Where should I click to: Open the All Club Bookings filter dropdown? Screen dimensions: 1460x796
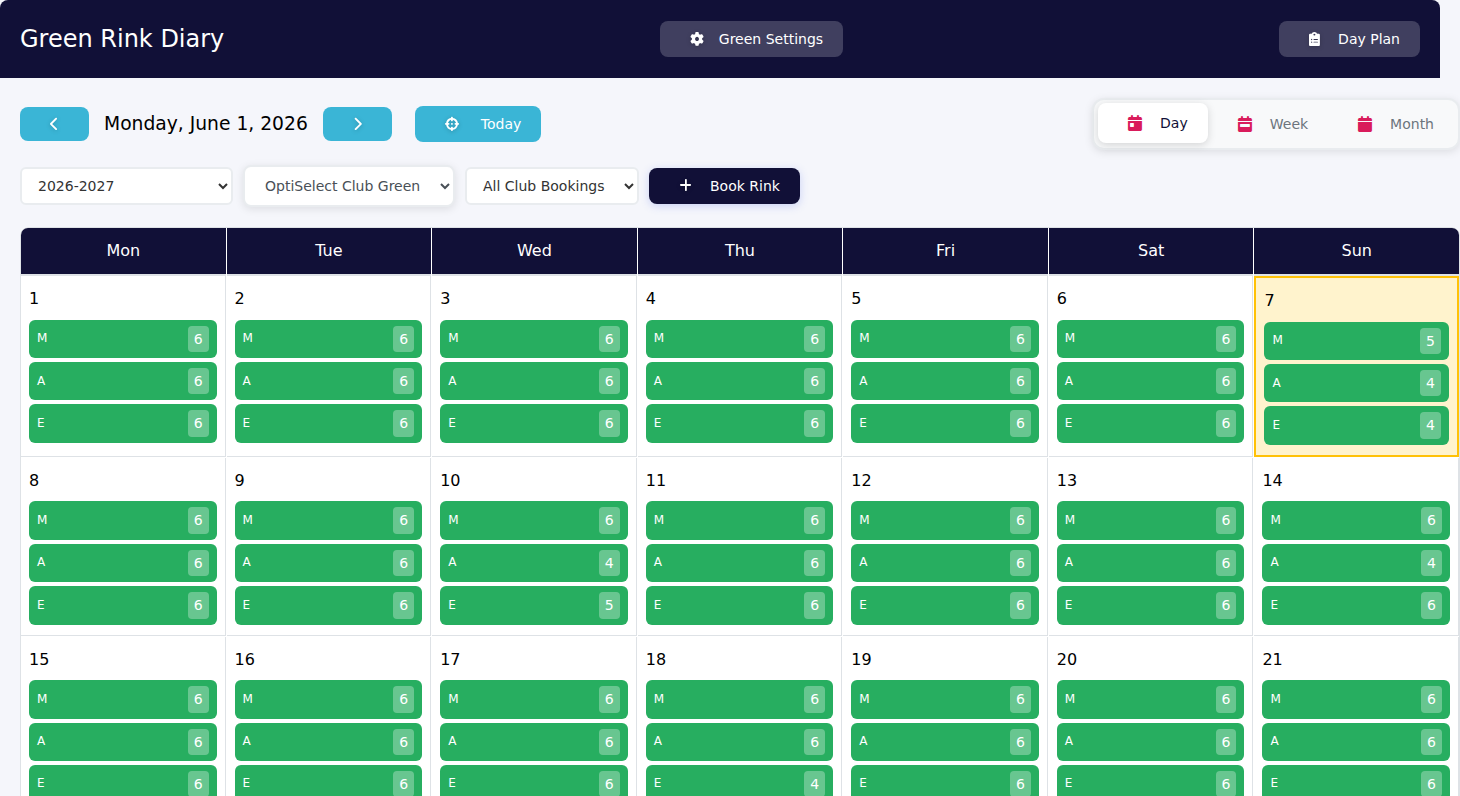click(552, 186)
